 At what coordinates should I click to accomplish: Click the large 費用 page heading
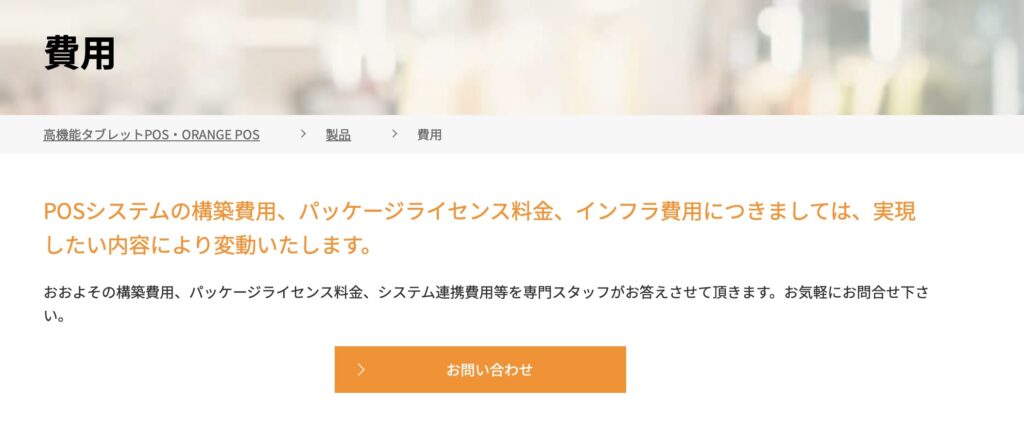point(80,53)
